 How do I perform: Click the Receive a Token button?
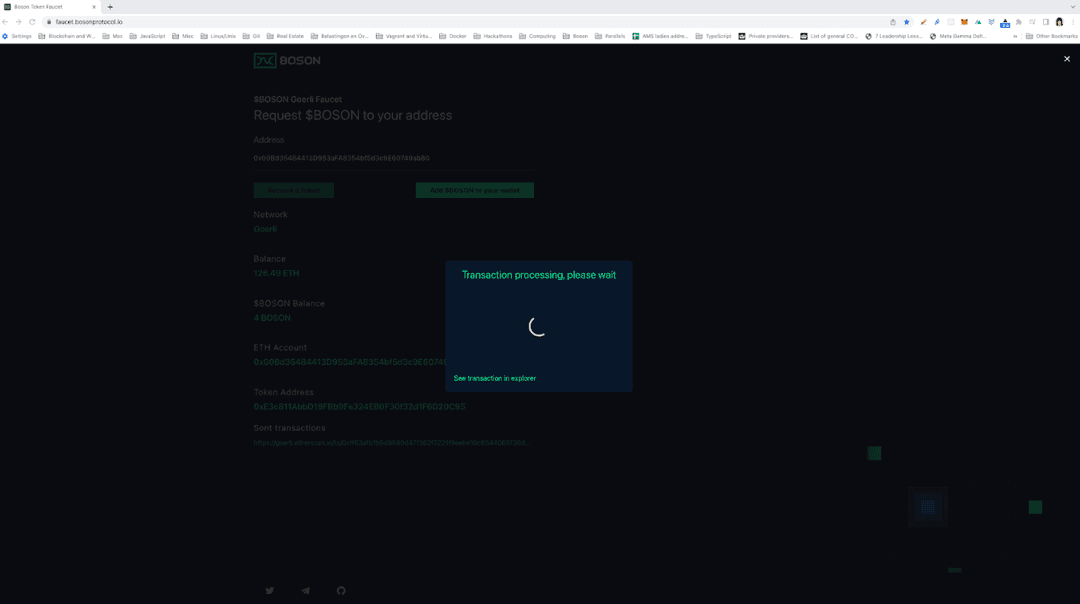(294, 189)
